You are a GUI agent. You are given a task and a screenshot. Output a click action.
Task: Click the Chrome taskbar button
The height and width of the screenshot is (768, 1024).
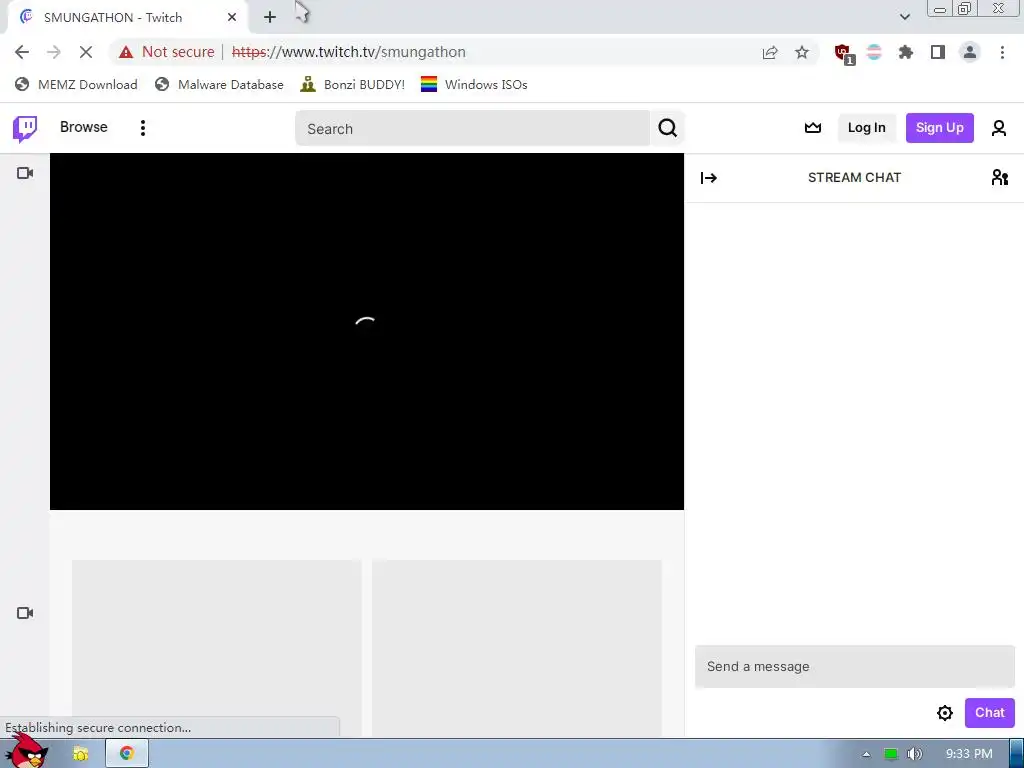click(x=127, y=754)
